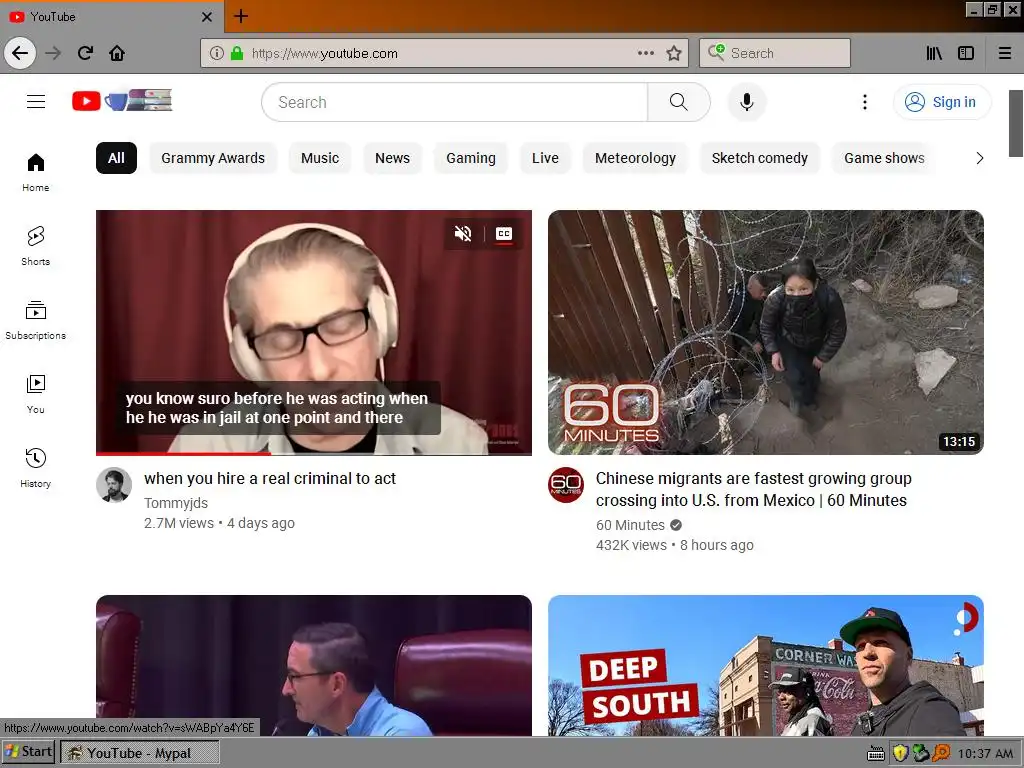
Task: Unmute the preview video speaker icon
Action: coord(463,233)
